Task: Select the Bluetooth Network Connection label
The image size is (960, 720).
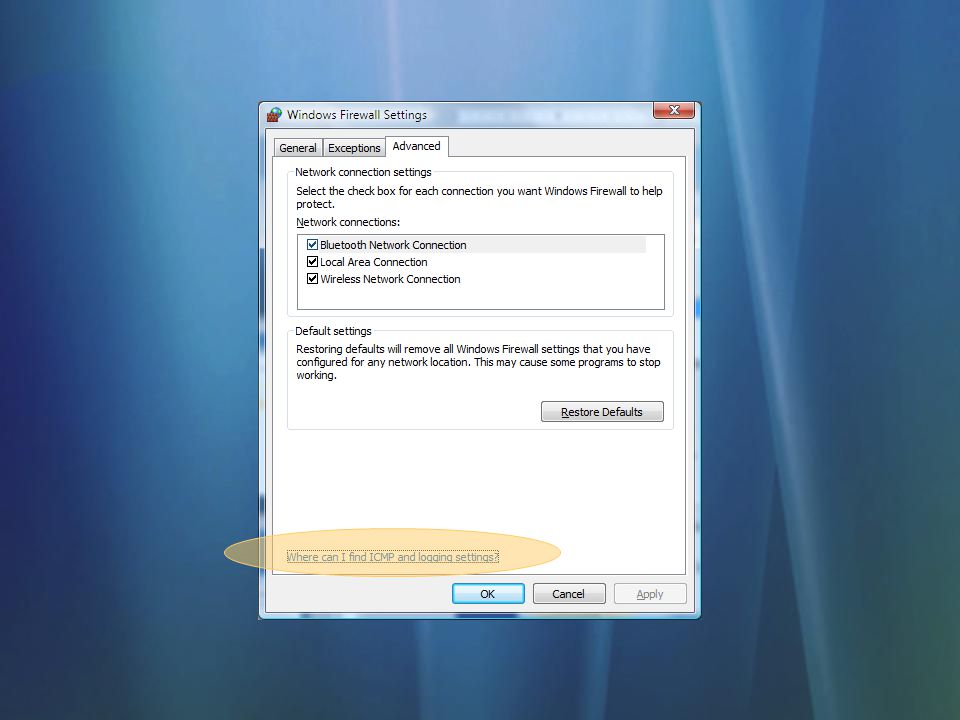Action: coord(393,245)
